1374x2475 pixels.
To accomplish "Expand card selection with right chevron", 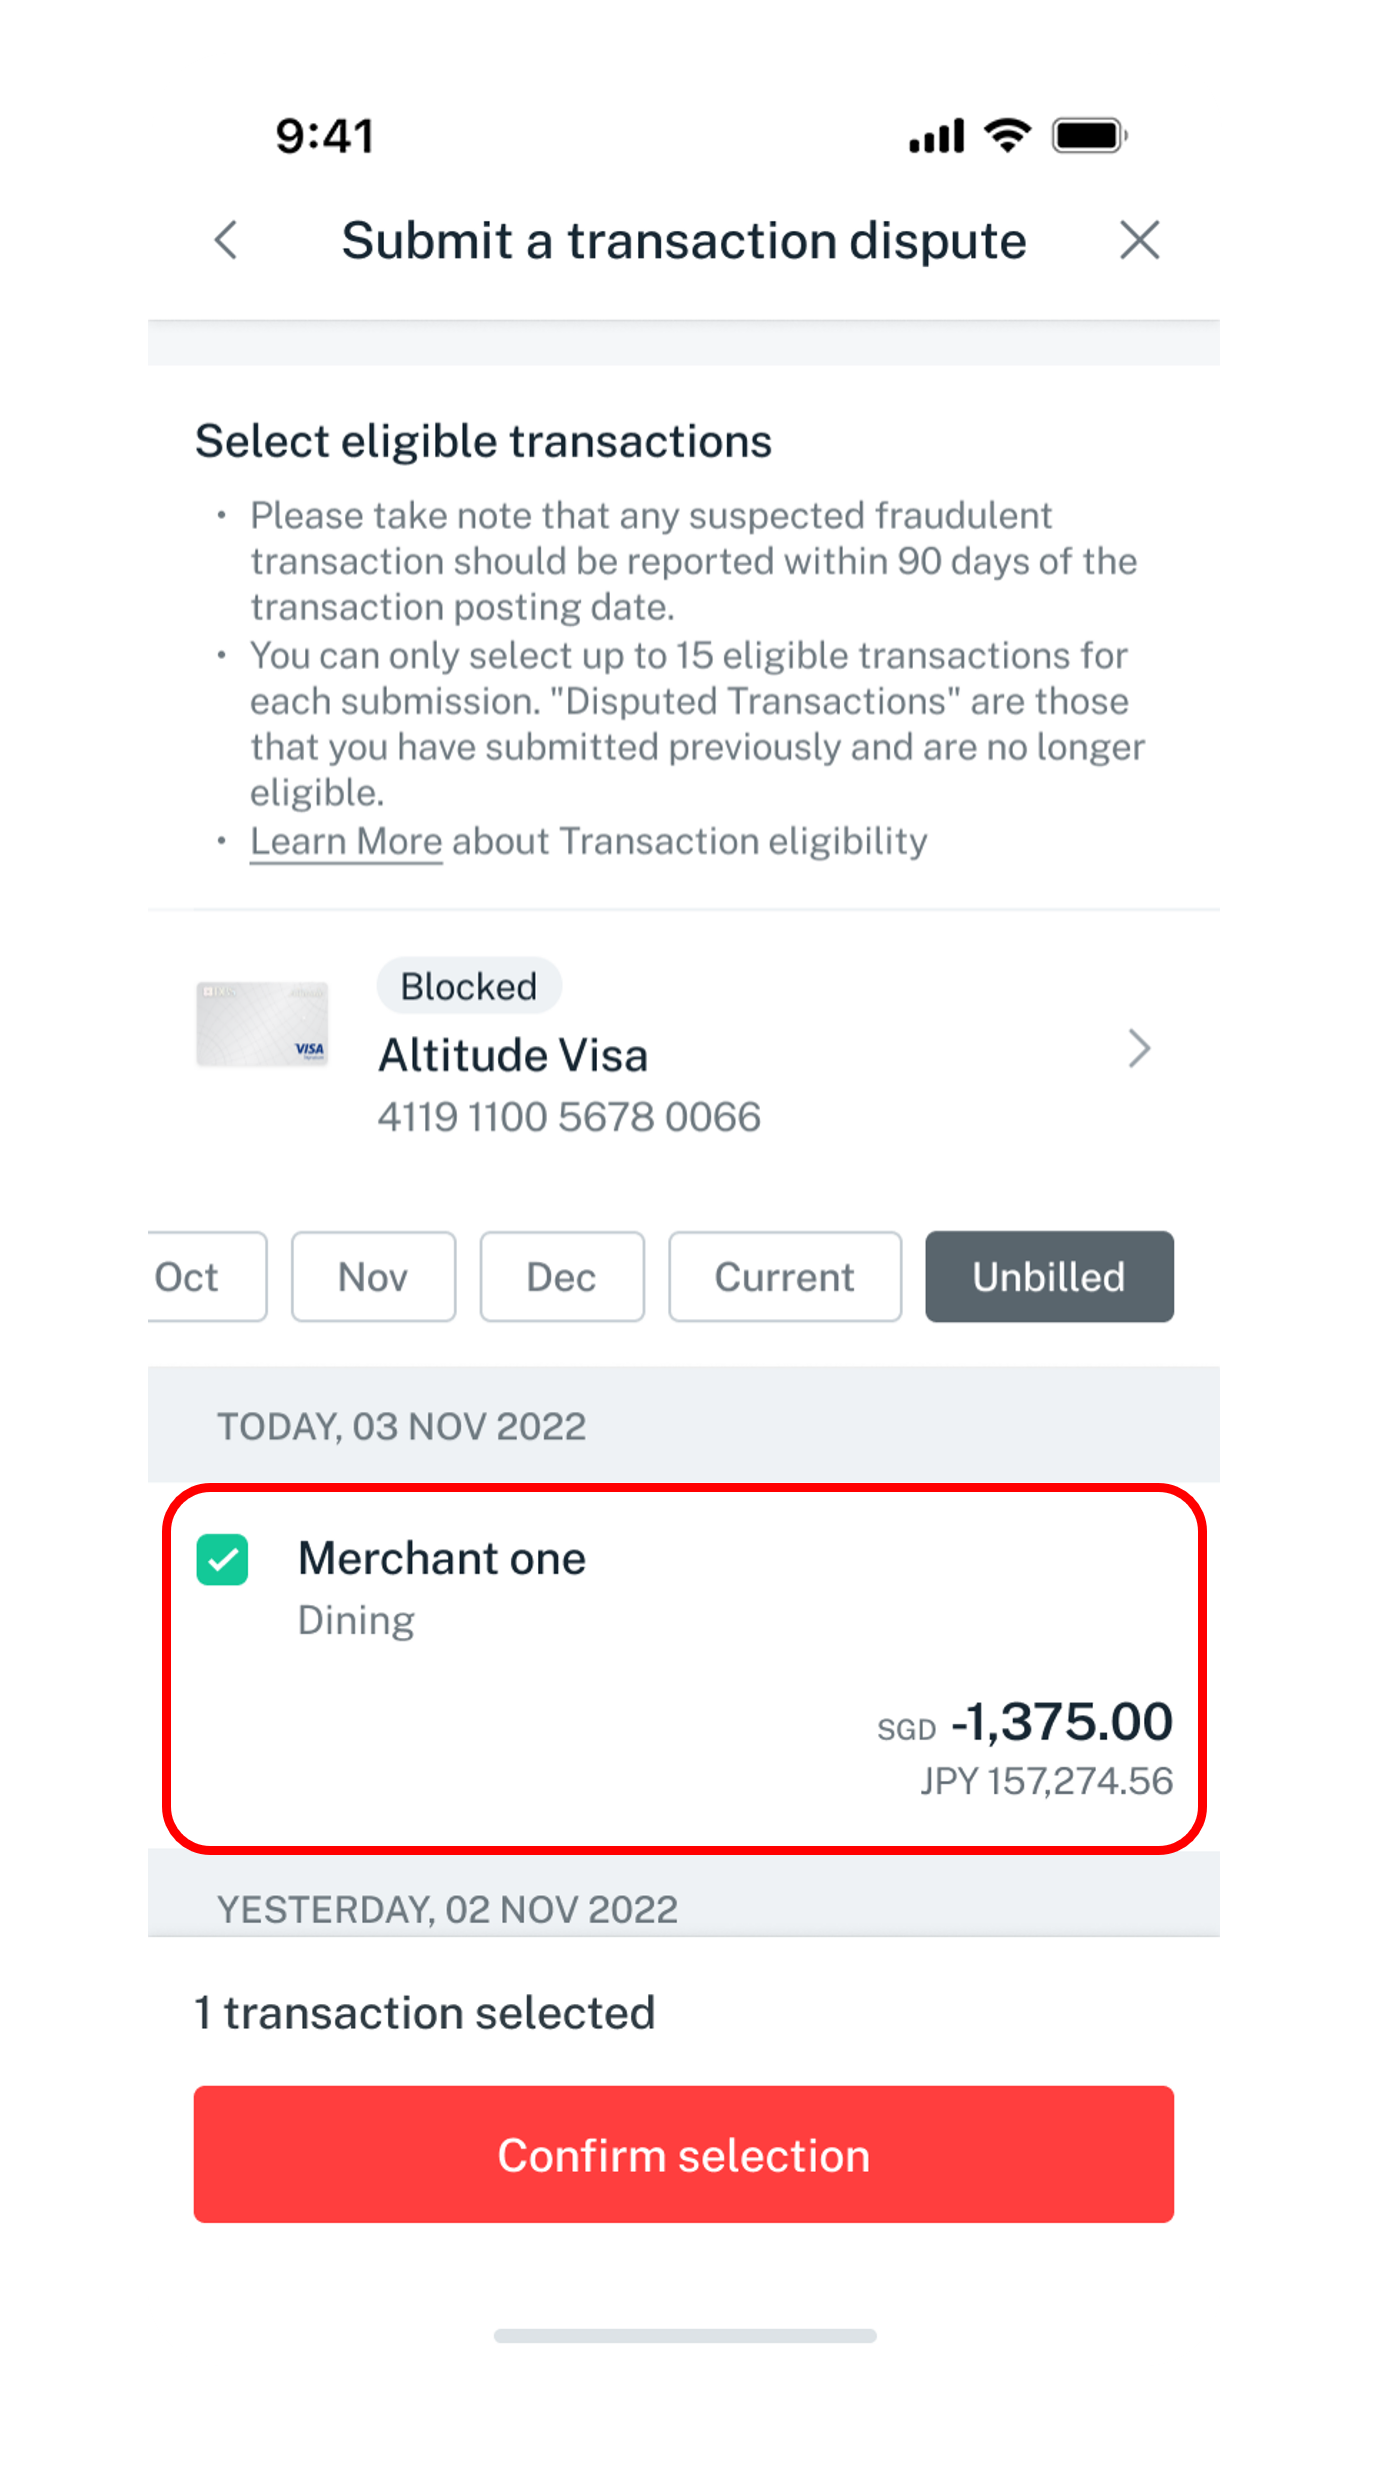I will coord(1139,1048).
